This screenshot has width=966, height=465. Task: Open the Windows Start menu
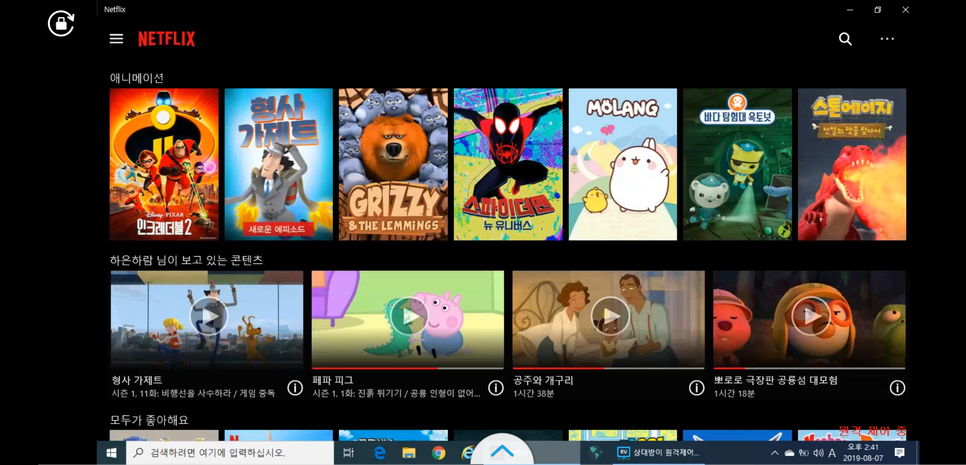[111, 453]
